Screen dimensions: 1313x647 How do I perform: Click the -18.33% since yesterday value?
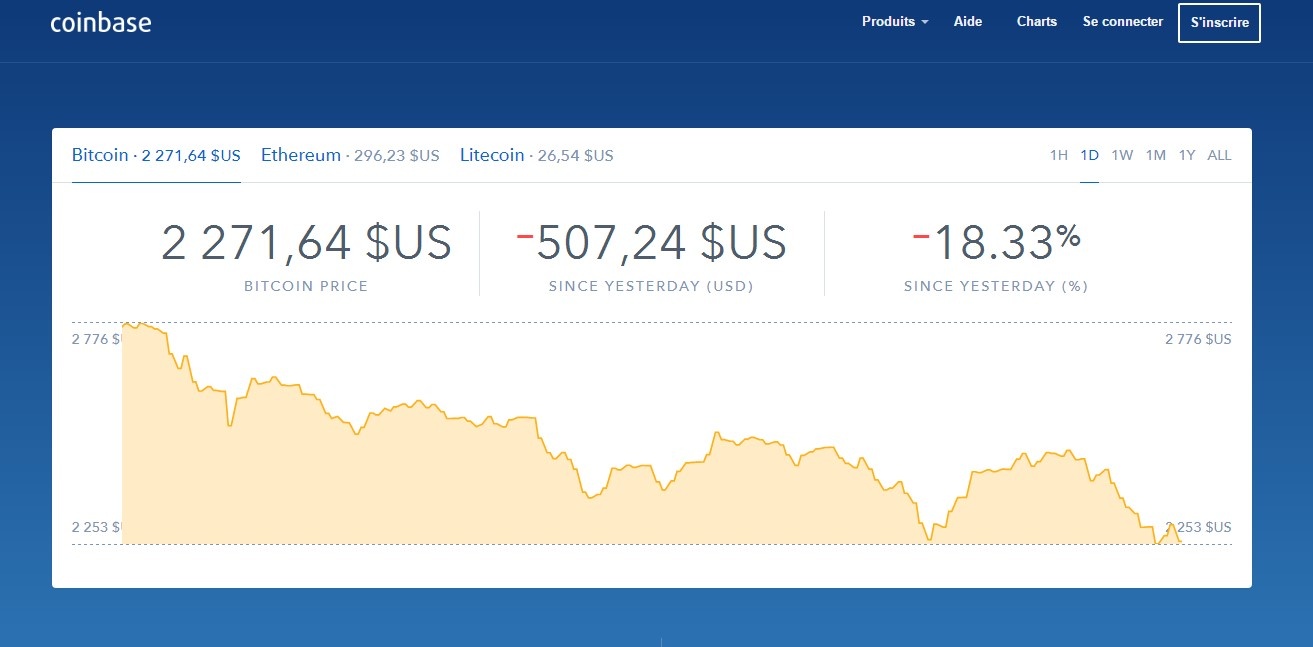(x=995, y=240)
